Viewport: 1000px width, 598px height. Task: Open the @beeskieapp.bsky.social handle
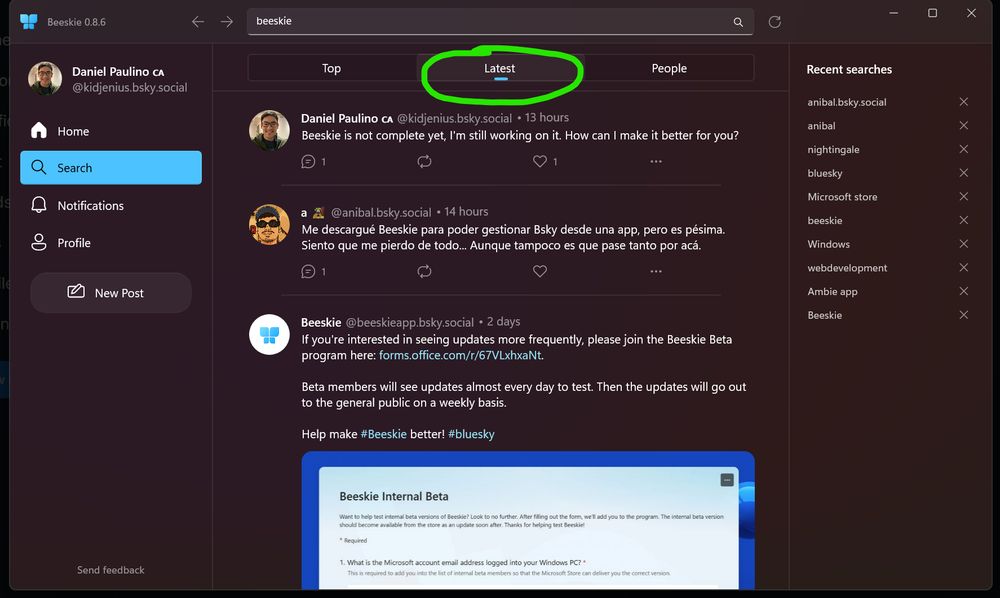pos(409,322)
